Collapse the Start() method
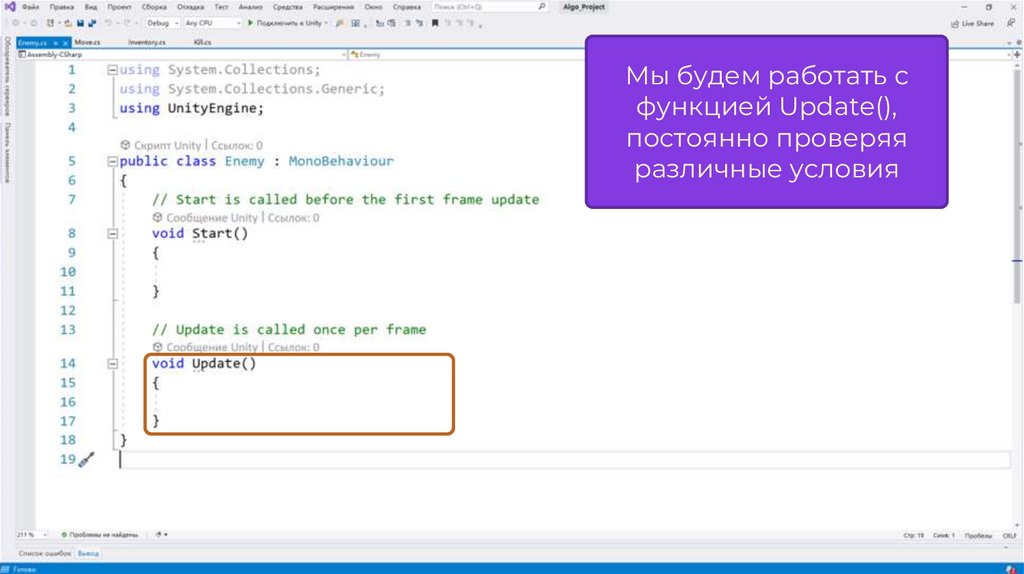The width and height of the screenshot is (1024, 574). [112, 234]
